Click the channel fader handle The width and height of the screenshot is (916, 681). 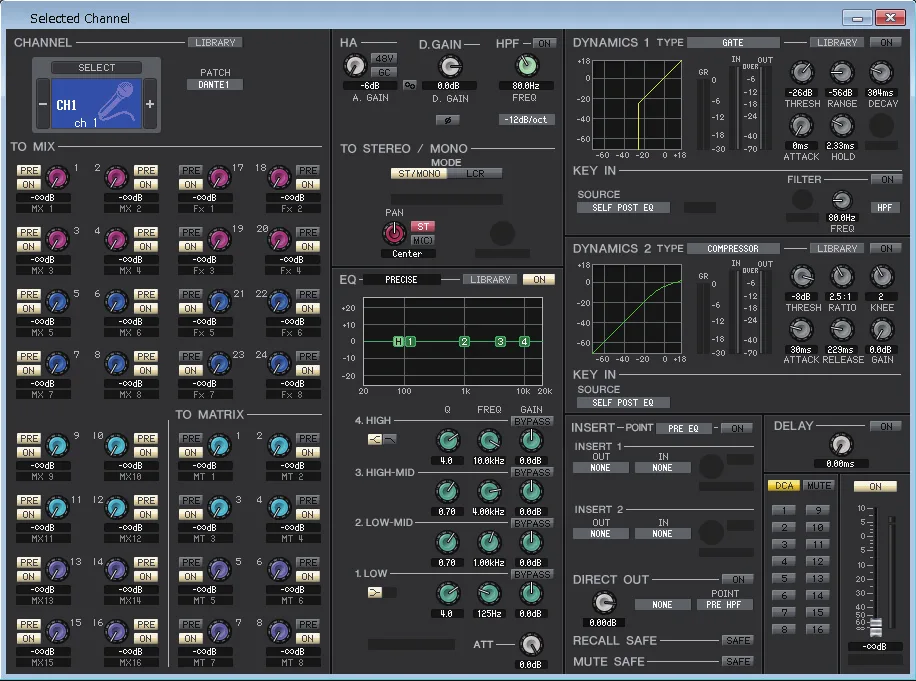click(x=875, y=628)
